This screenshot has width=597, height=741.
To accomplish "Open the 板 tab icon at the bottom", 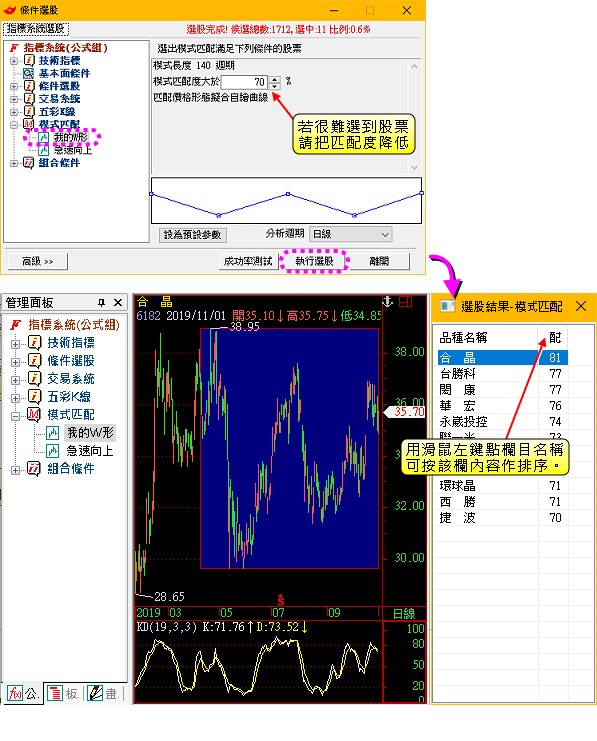I will click(55, 693).
